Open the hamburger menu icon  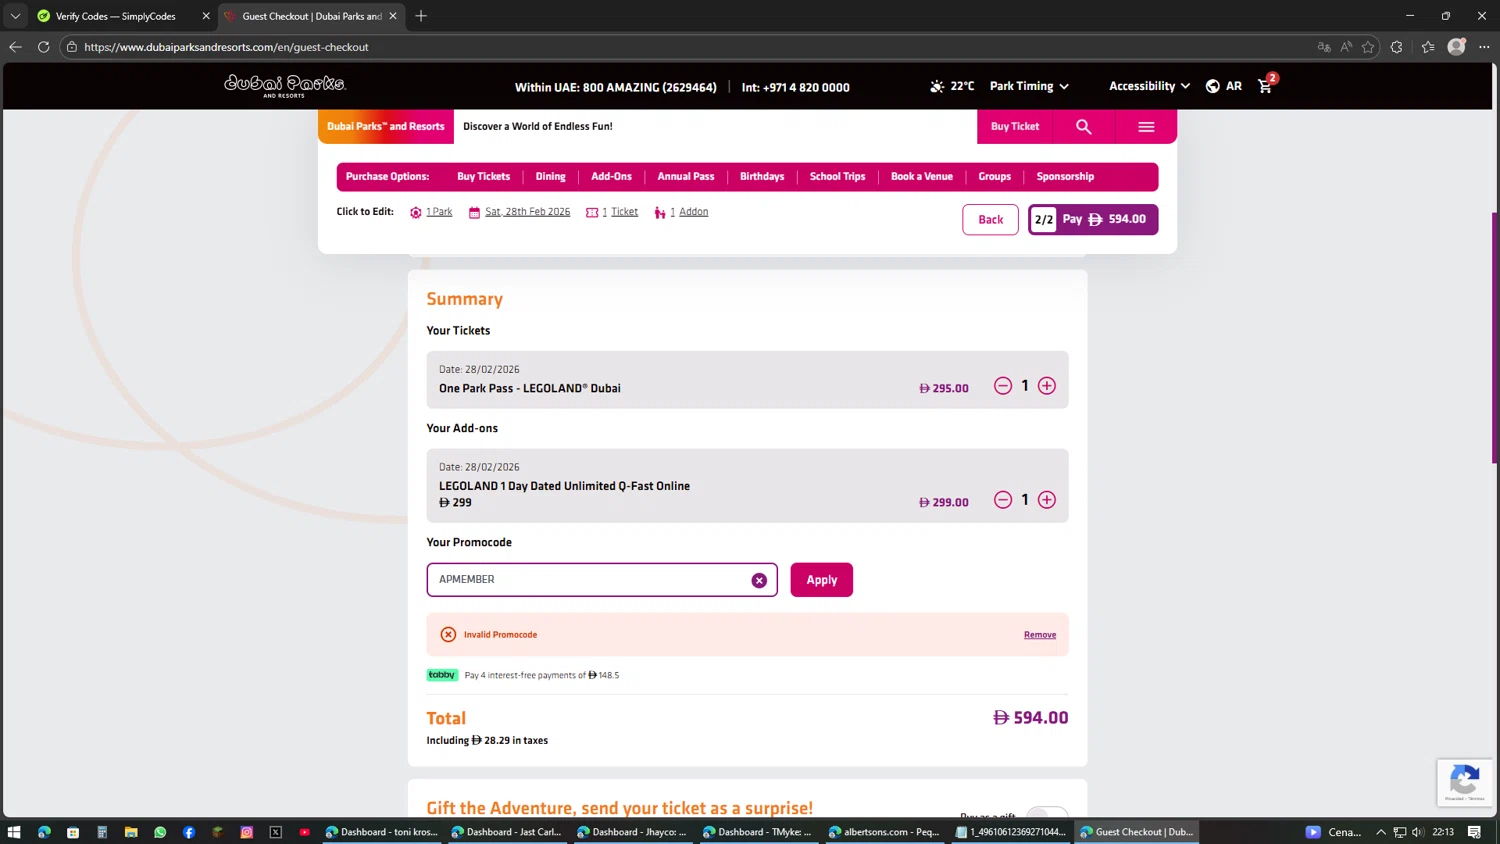coord(1146,127)
